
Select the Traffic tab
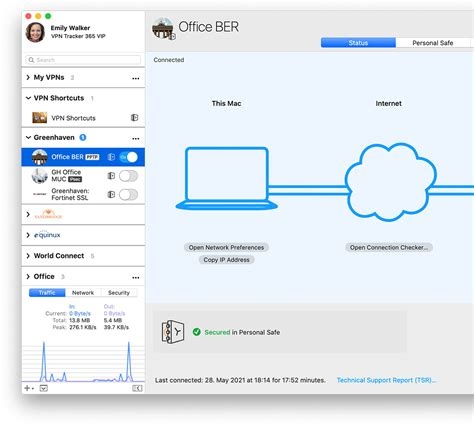click(47, 293)
